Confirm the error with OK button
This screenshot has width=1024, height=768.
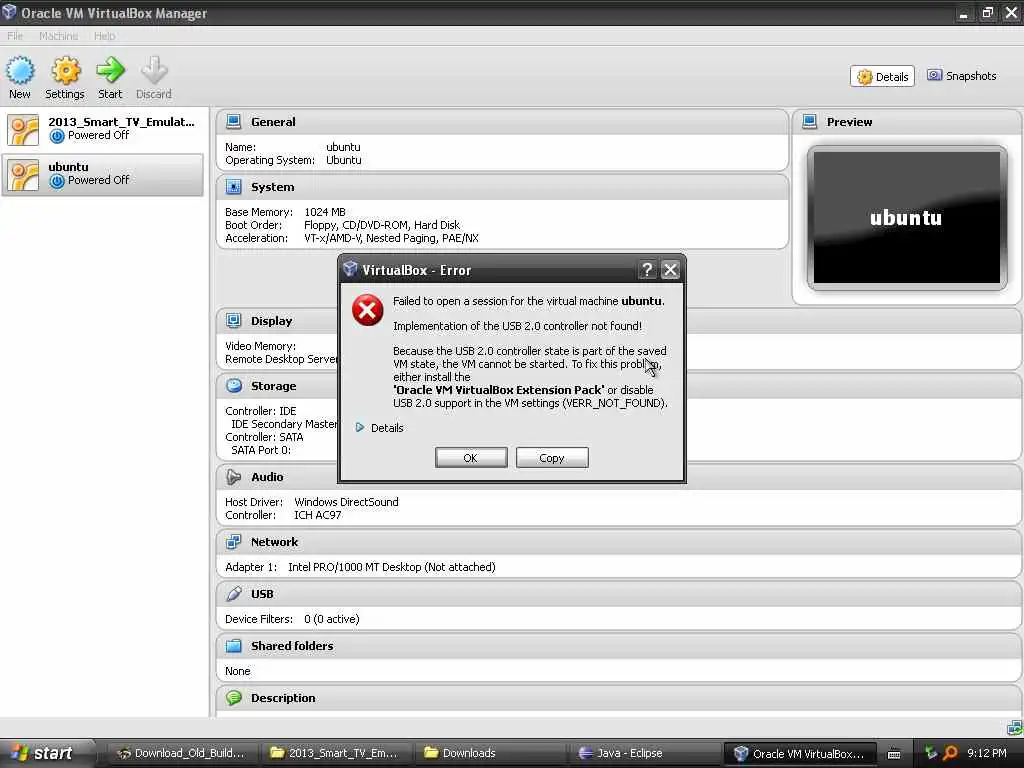(471, 458)
